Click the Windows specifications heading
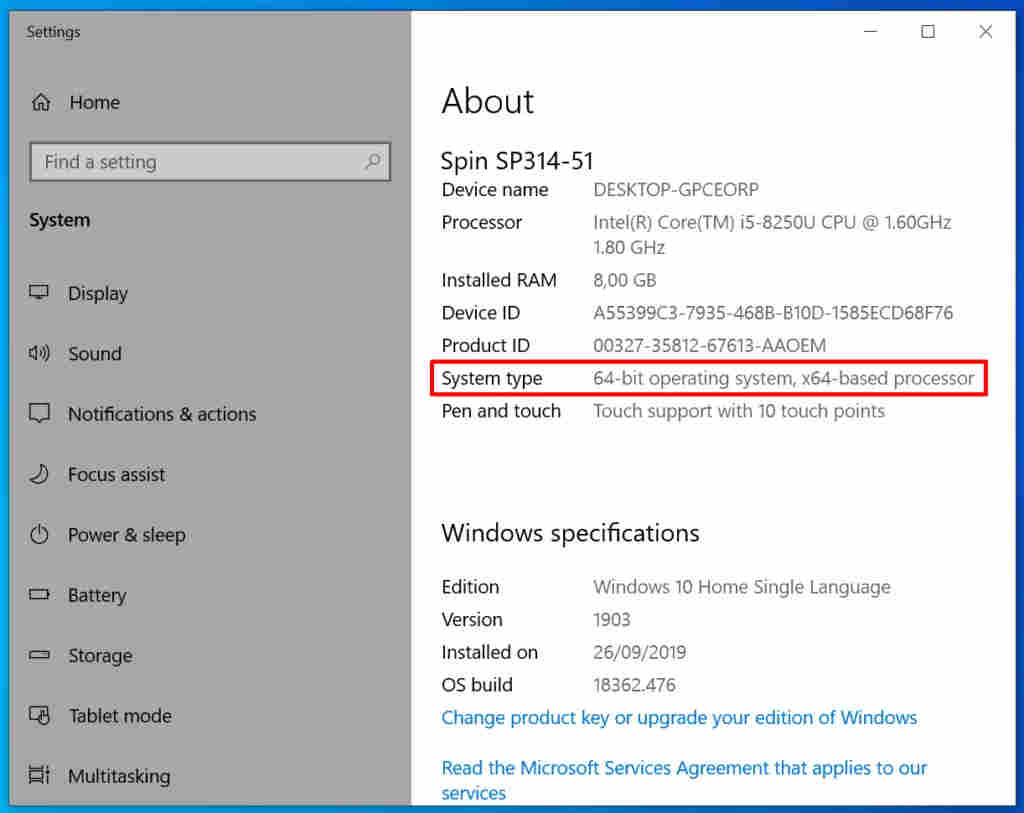The image size is (1024, 813). point(570,533)
